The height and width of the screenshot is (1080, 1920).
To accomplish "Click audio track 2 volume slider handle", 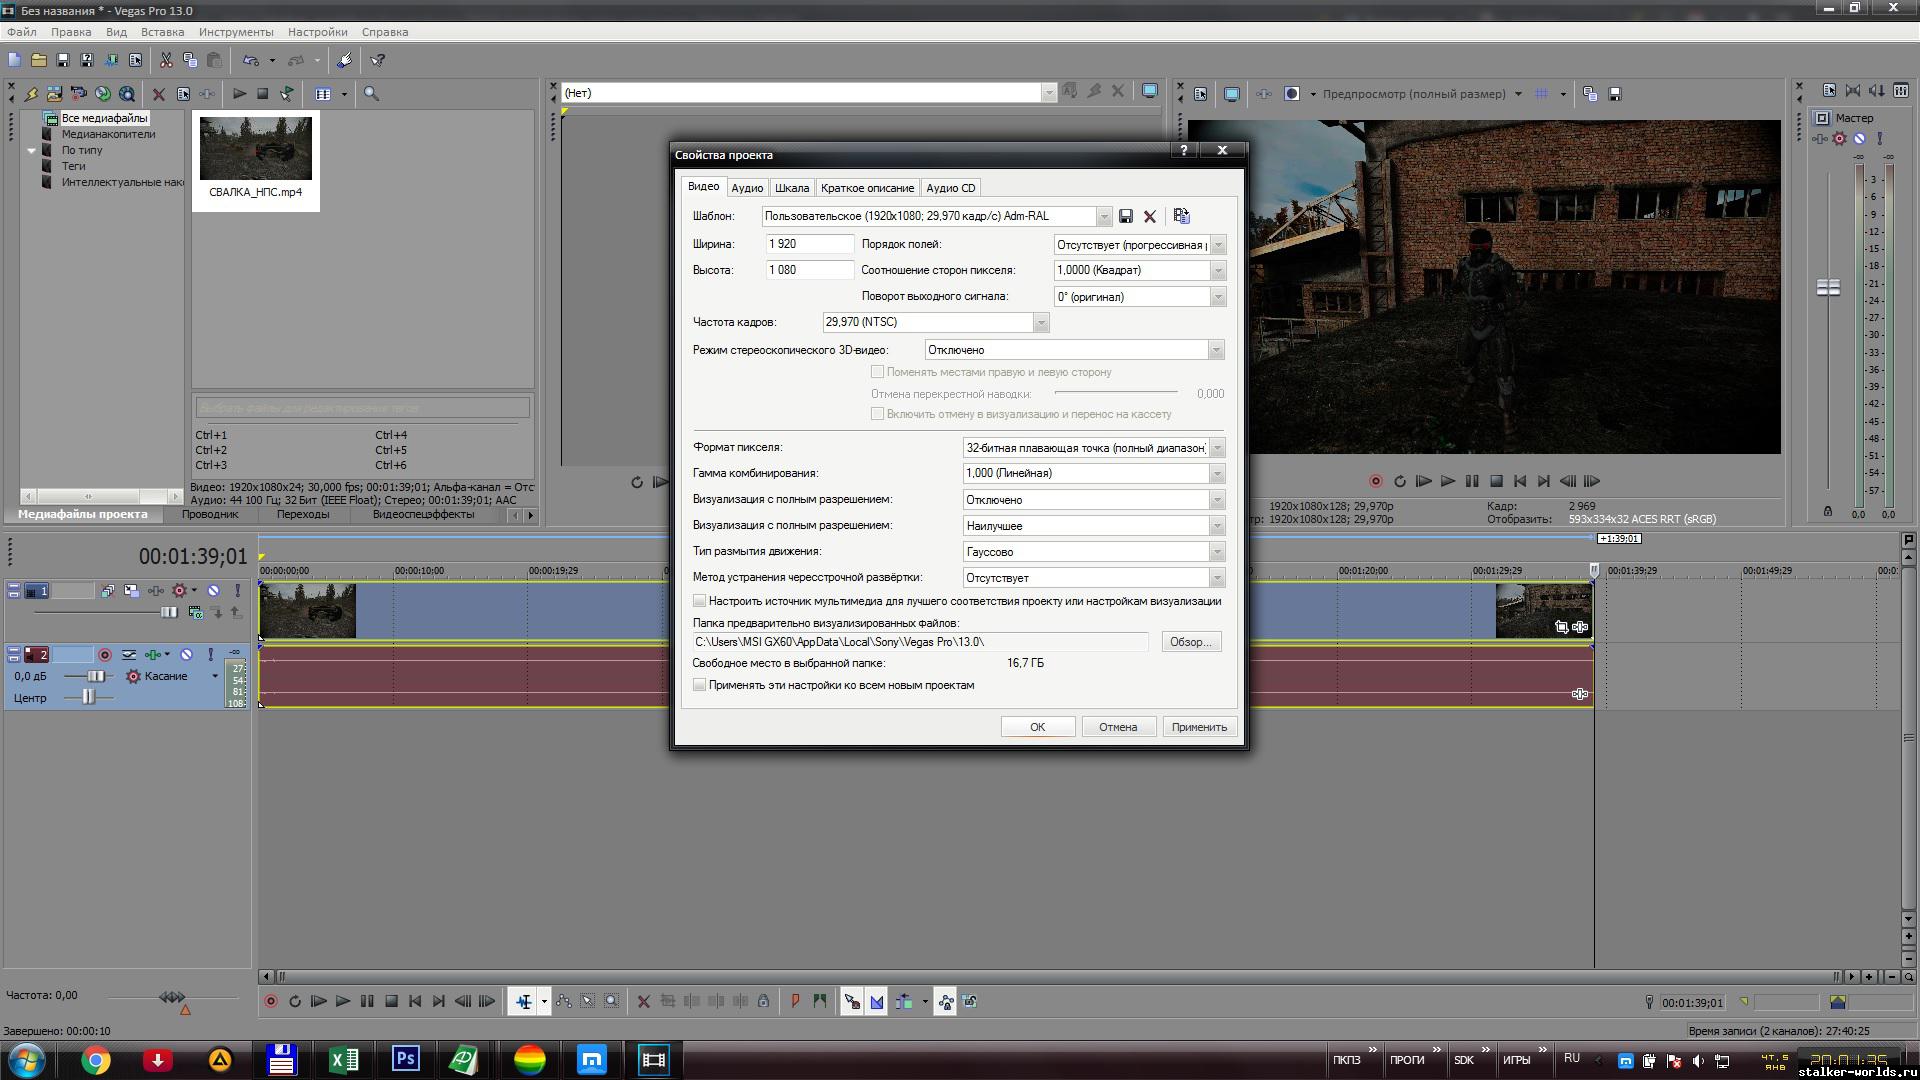I will coord(95,676).
